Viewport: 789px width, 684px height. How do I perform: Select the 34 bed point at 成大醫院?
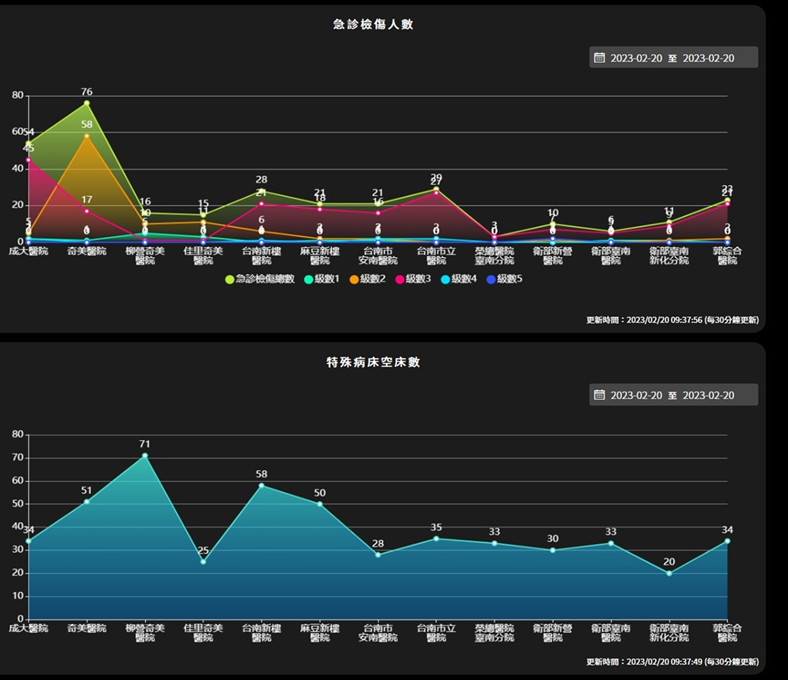point(28,541)
